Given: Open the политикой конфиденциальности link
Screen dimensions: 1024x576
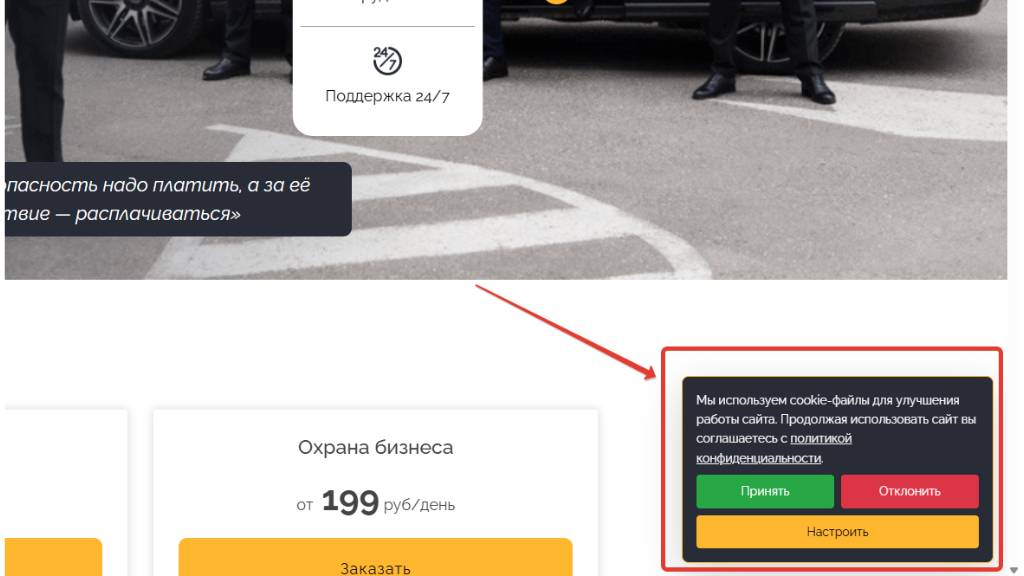Looking at the screenshot, I should (774, 448).
